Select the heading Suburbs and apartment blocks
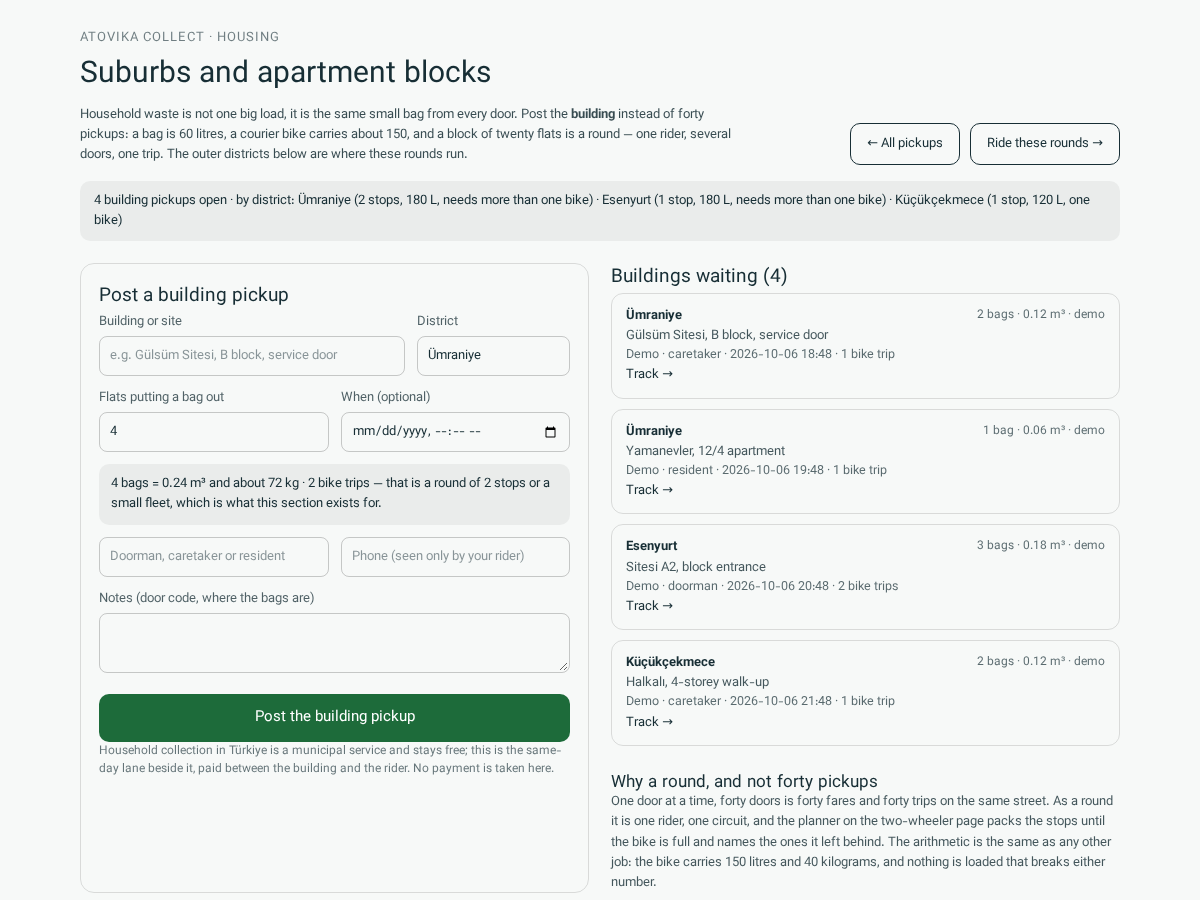This screenshot has height=900, width=1200. (286, 72)
